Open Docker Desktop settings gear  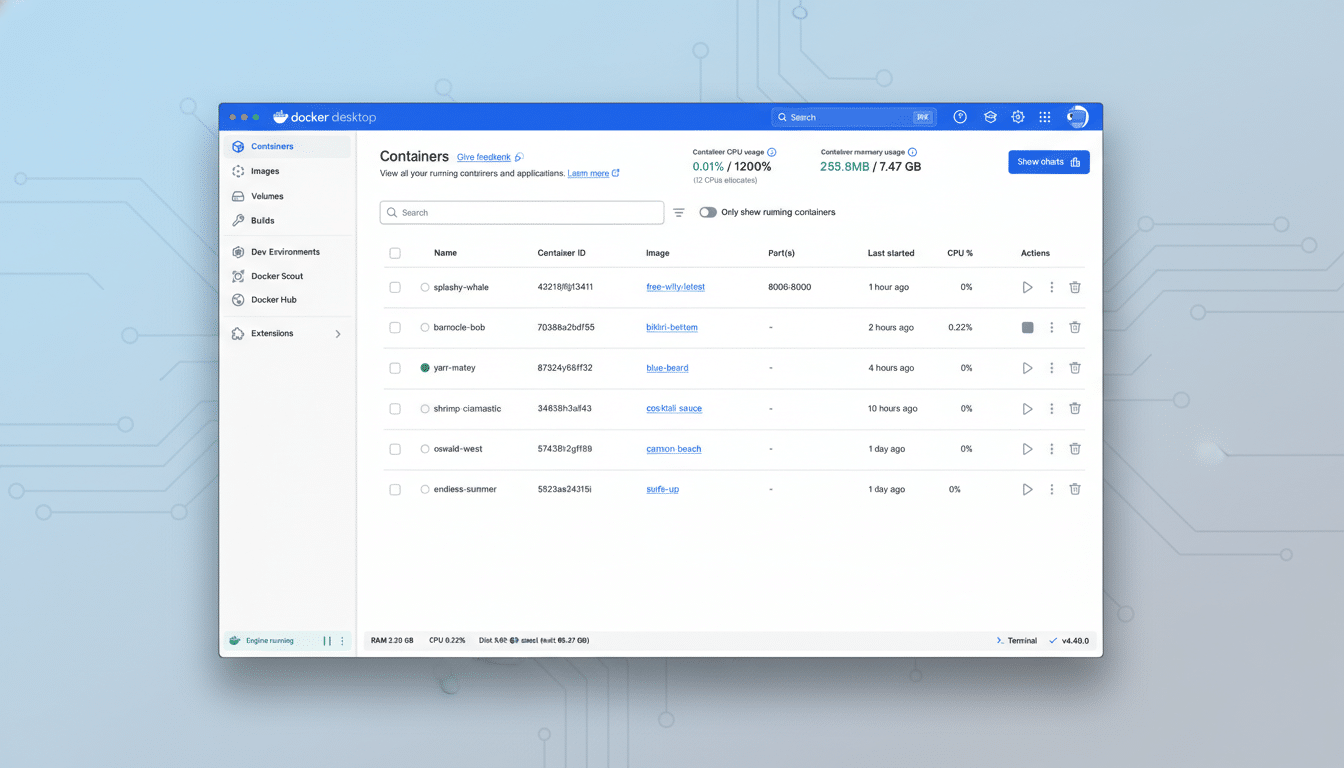click(x=1017, y=116)
